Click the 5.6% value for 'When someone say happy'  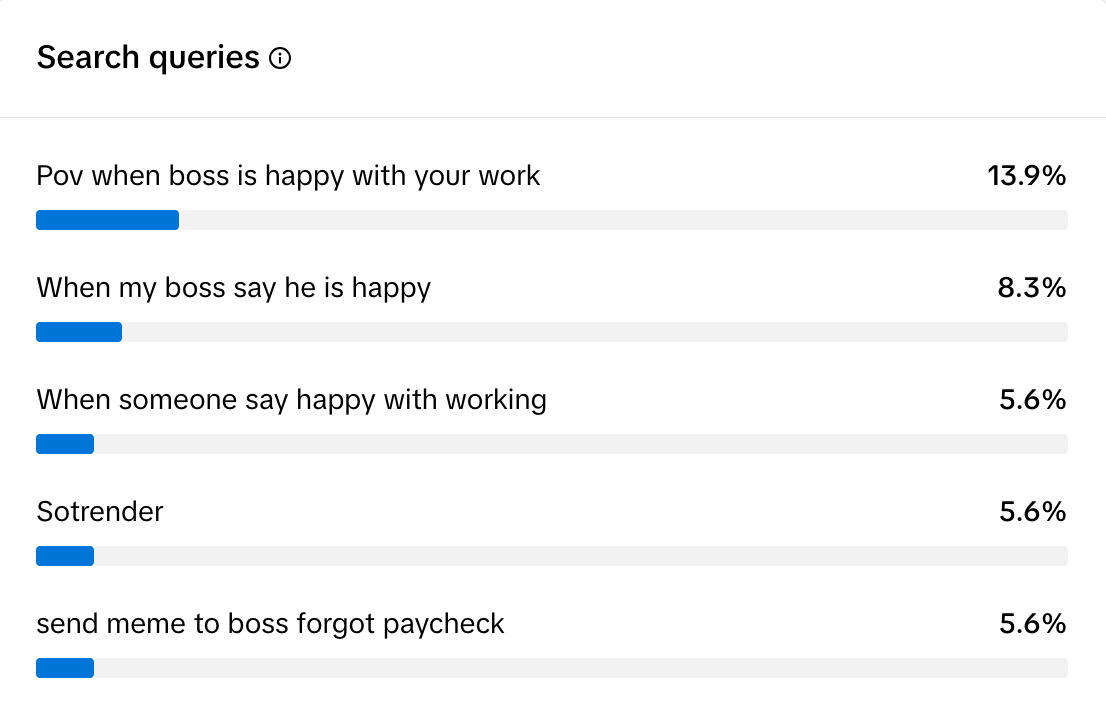pos(1032,400)
